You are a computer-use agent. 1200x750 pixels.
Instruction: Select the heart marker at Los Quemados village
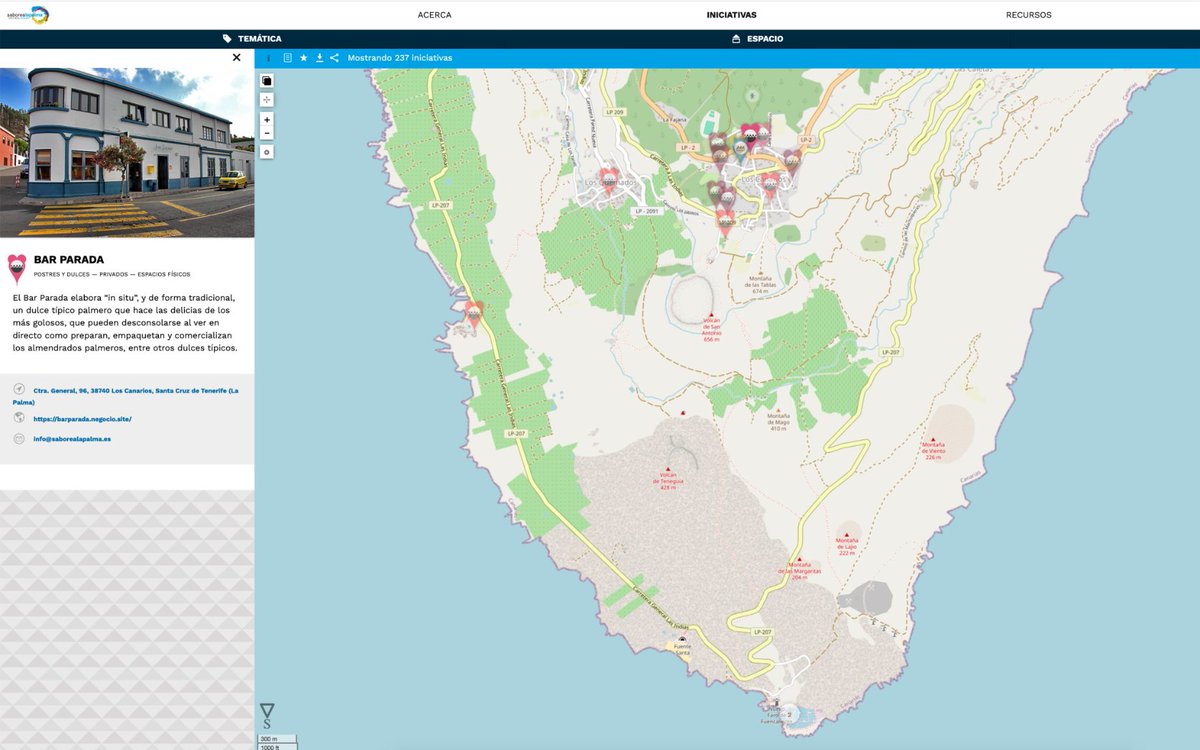[x=609, y=180]
